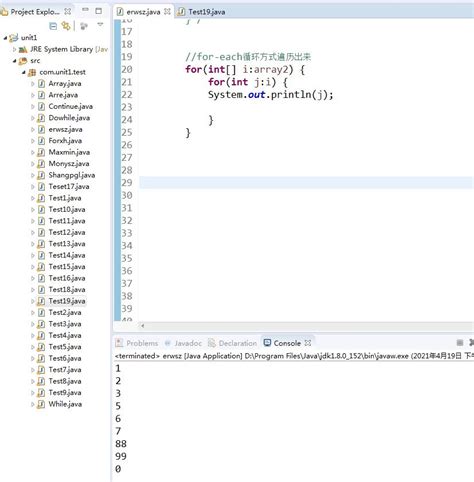The image size is (474, 482).
Task: Click the Console terminate button icon
Action: pyautogui.click(x=460, y=343)
